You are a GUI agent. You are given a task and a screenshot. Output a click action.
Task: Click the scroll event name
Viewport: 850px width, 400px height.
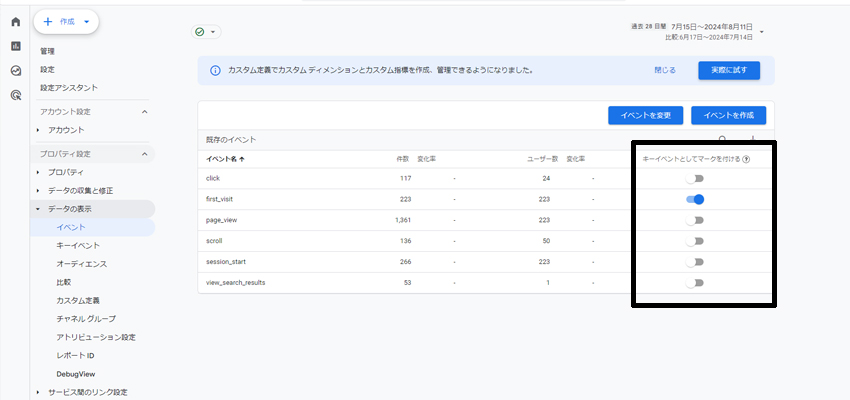(214, 241)
